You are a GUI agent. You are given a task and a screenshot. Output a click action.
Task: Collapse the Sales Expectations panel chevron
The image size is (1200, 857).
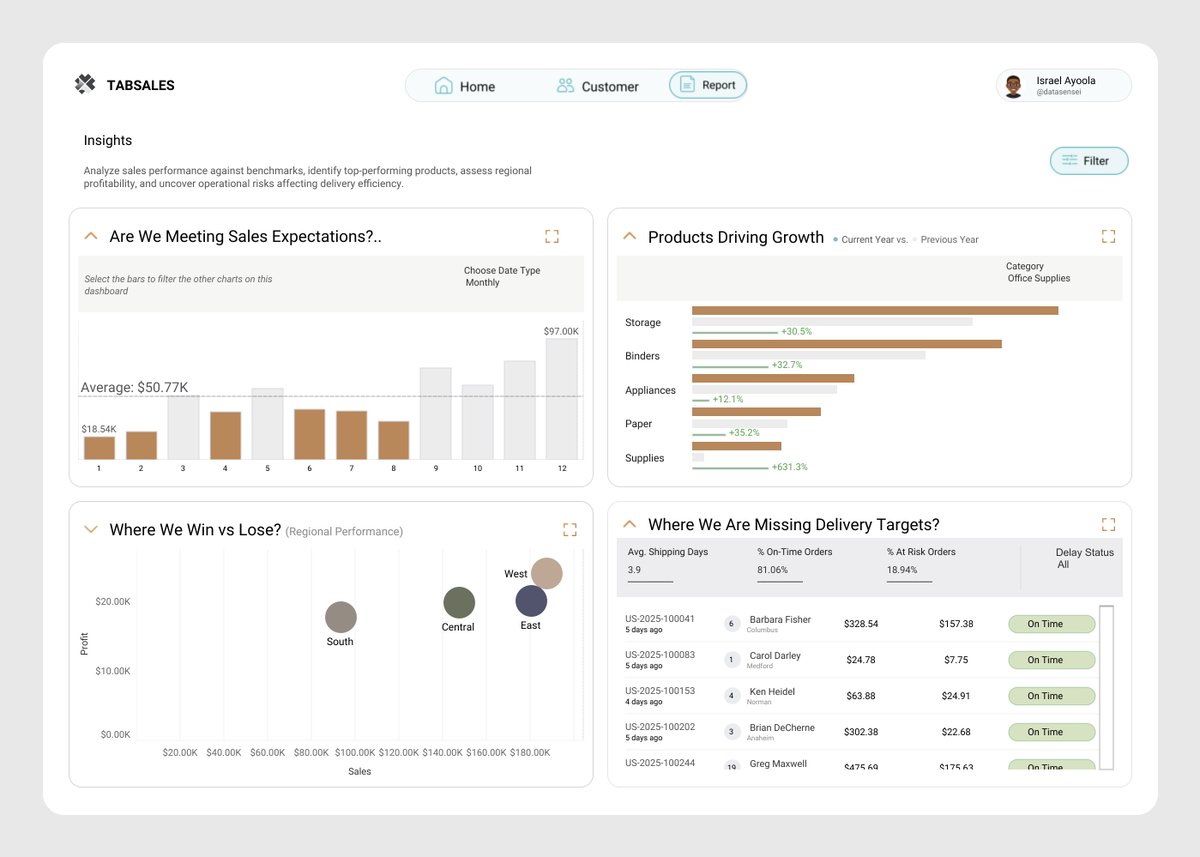(91, 236)
